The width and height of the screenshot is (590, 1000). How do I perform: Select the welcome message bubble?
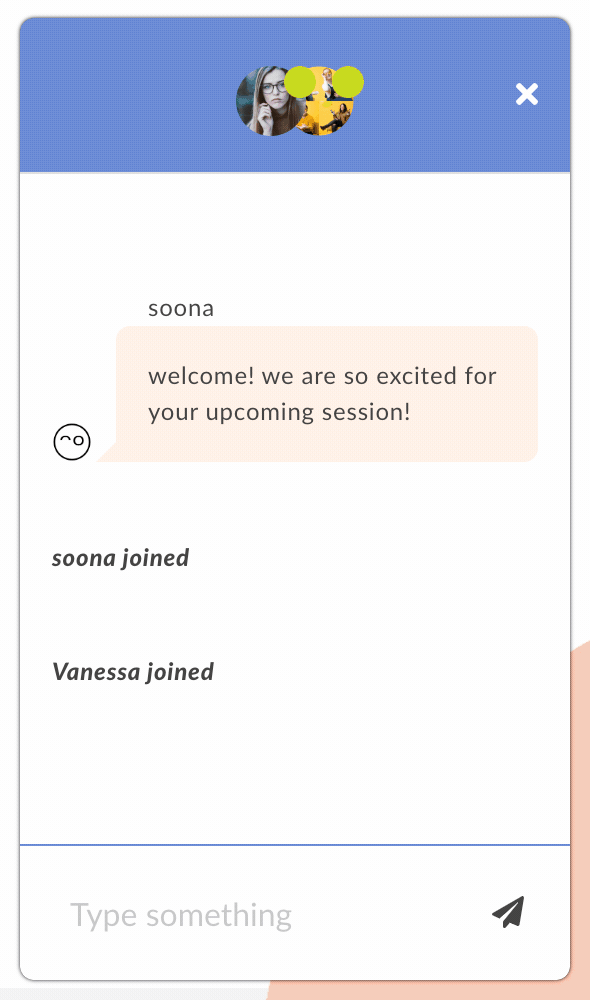[327, 394]
